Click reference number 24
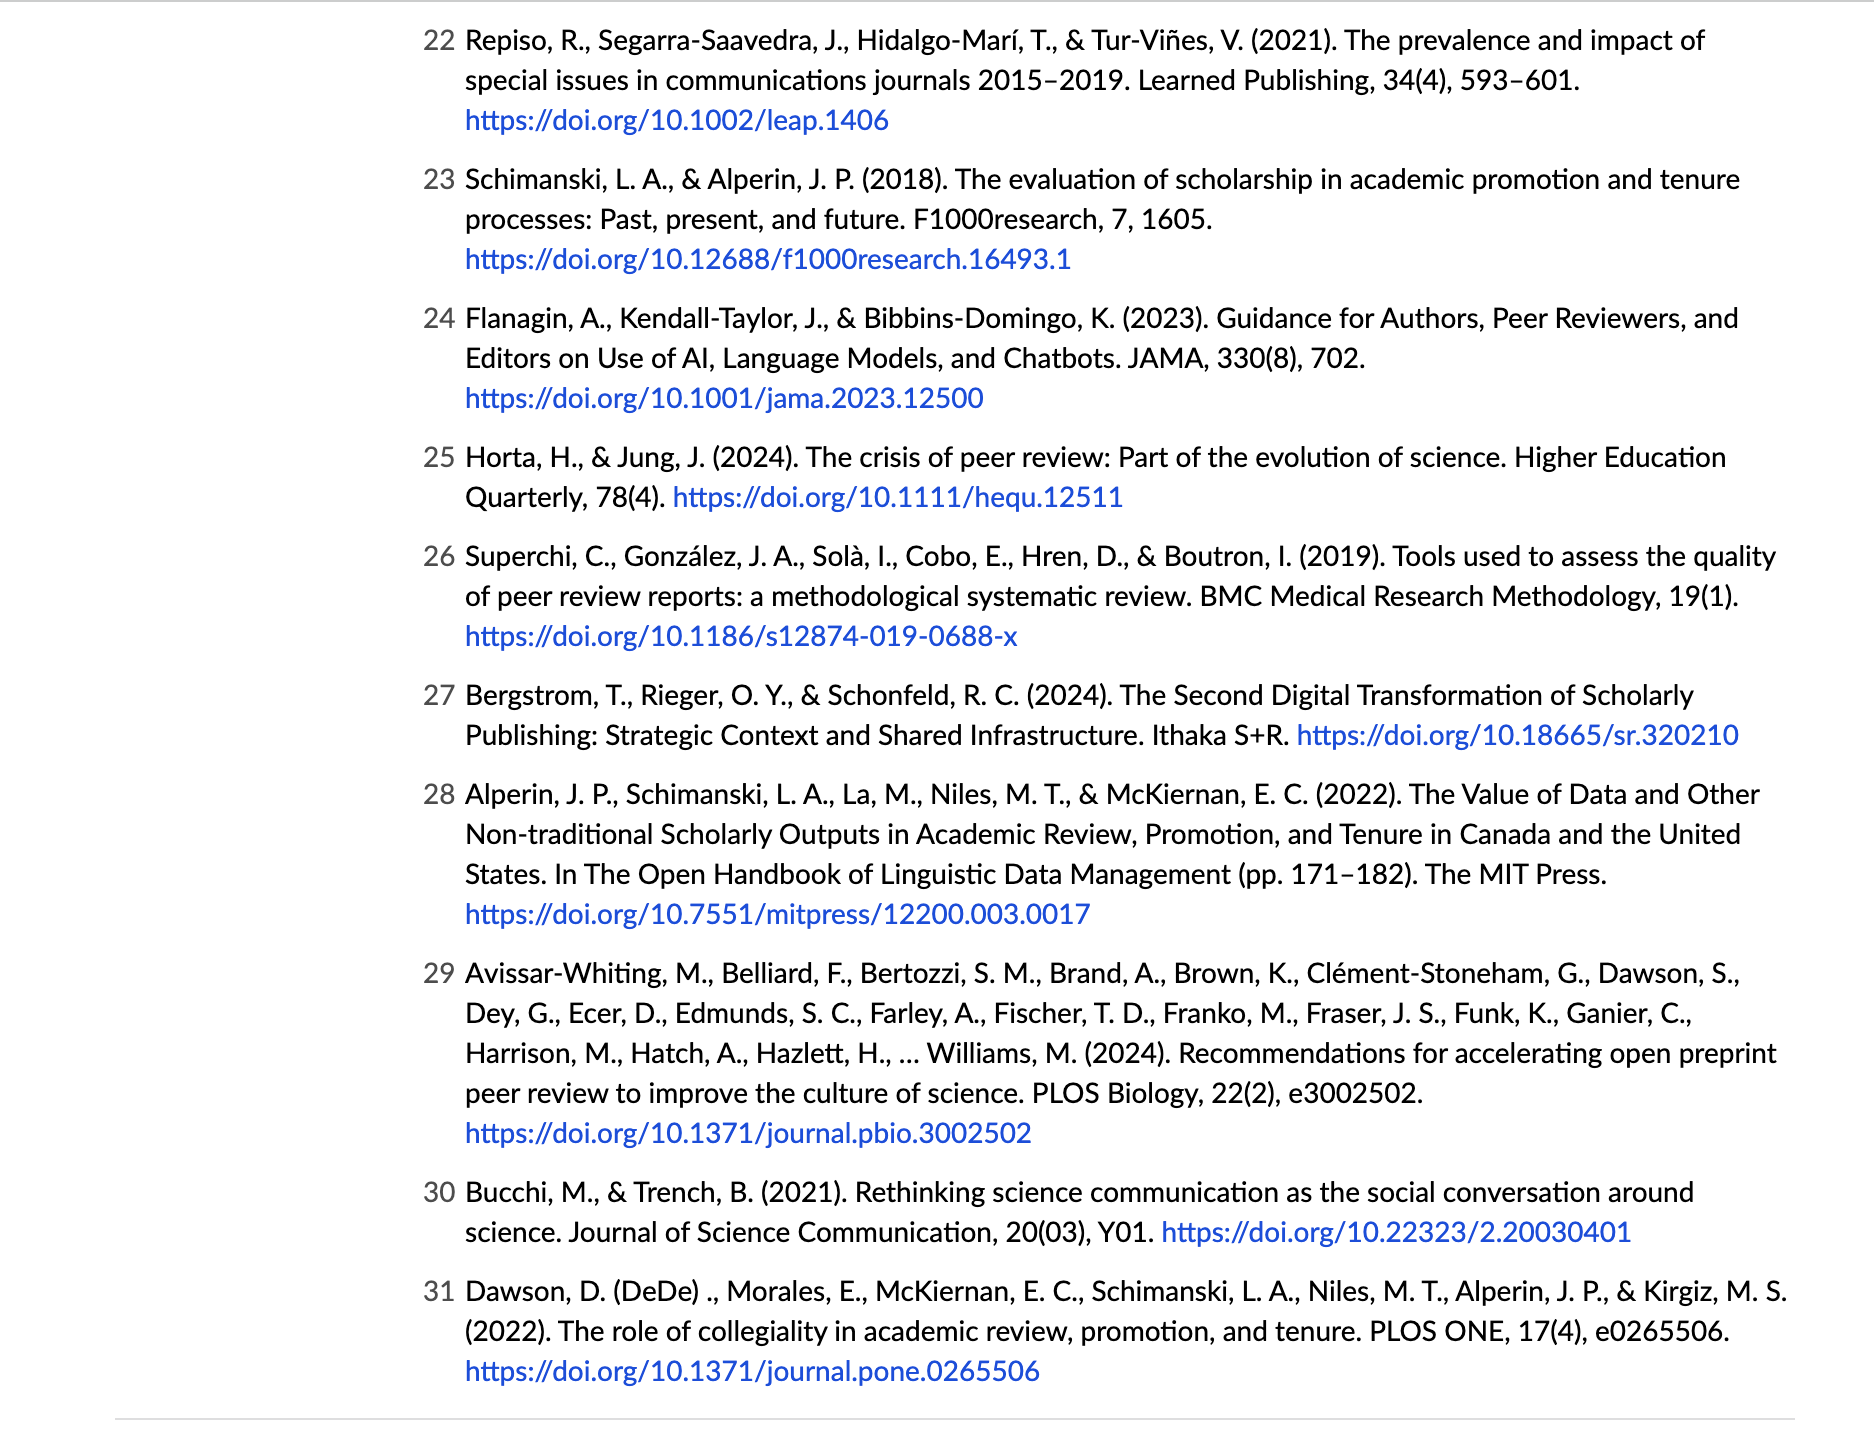 (439, 319)
